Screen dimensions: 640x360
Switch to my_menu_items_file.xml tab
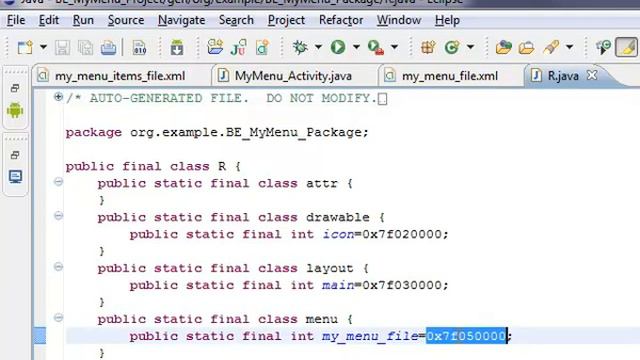coord(120,76)
